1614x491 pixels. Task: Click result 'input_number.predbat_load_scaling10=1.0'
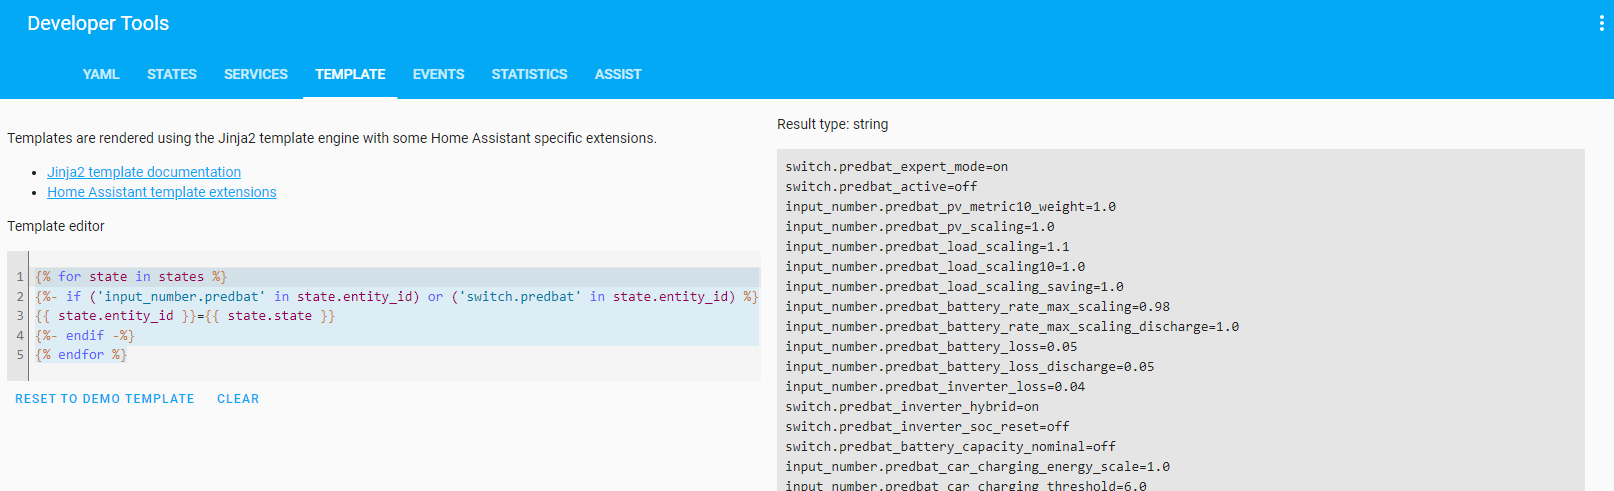[x=935, y=267]
